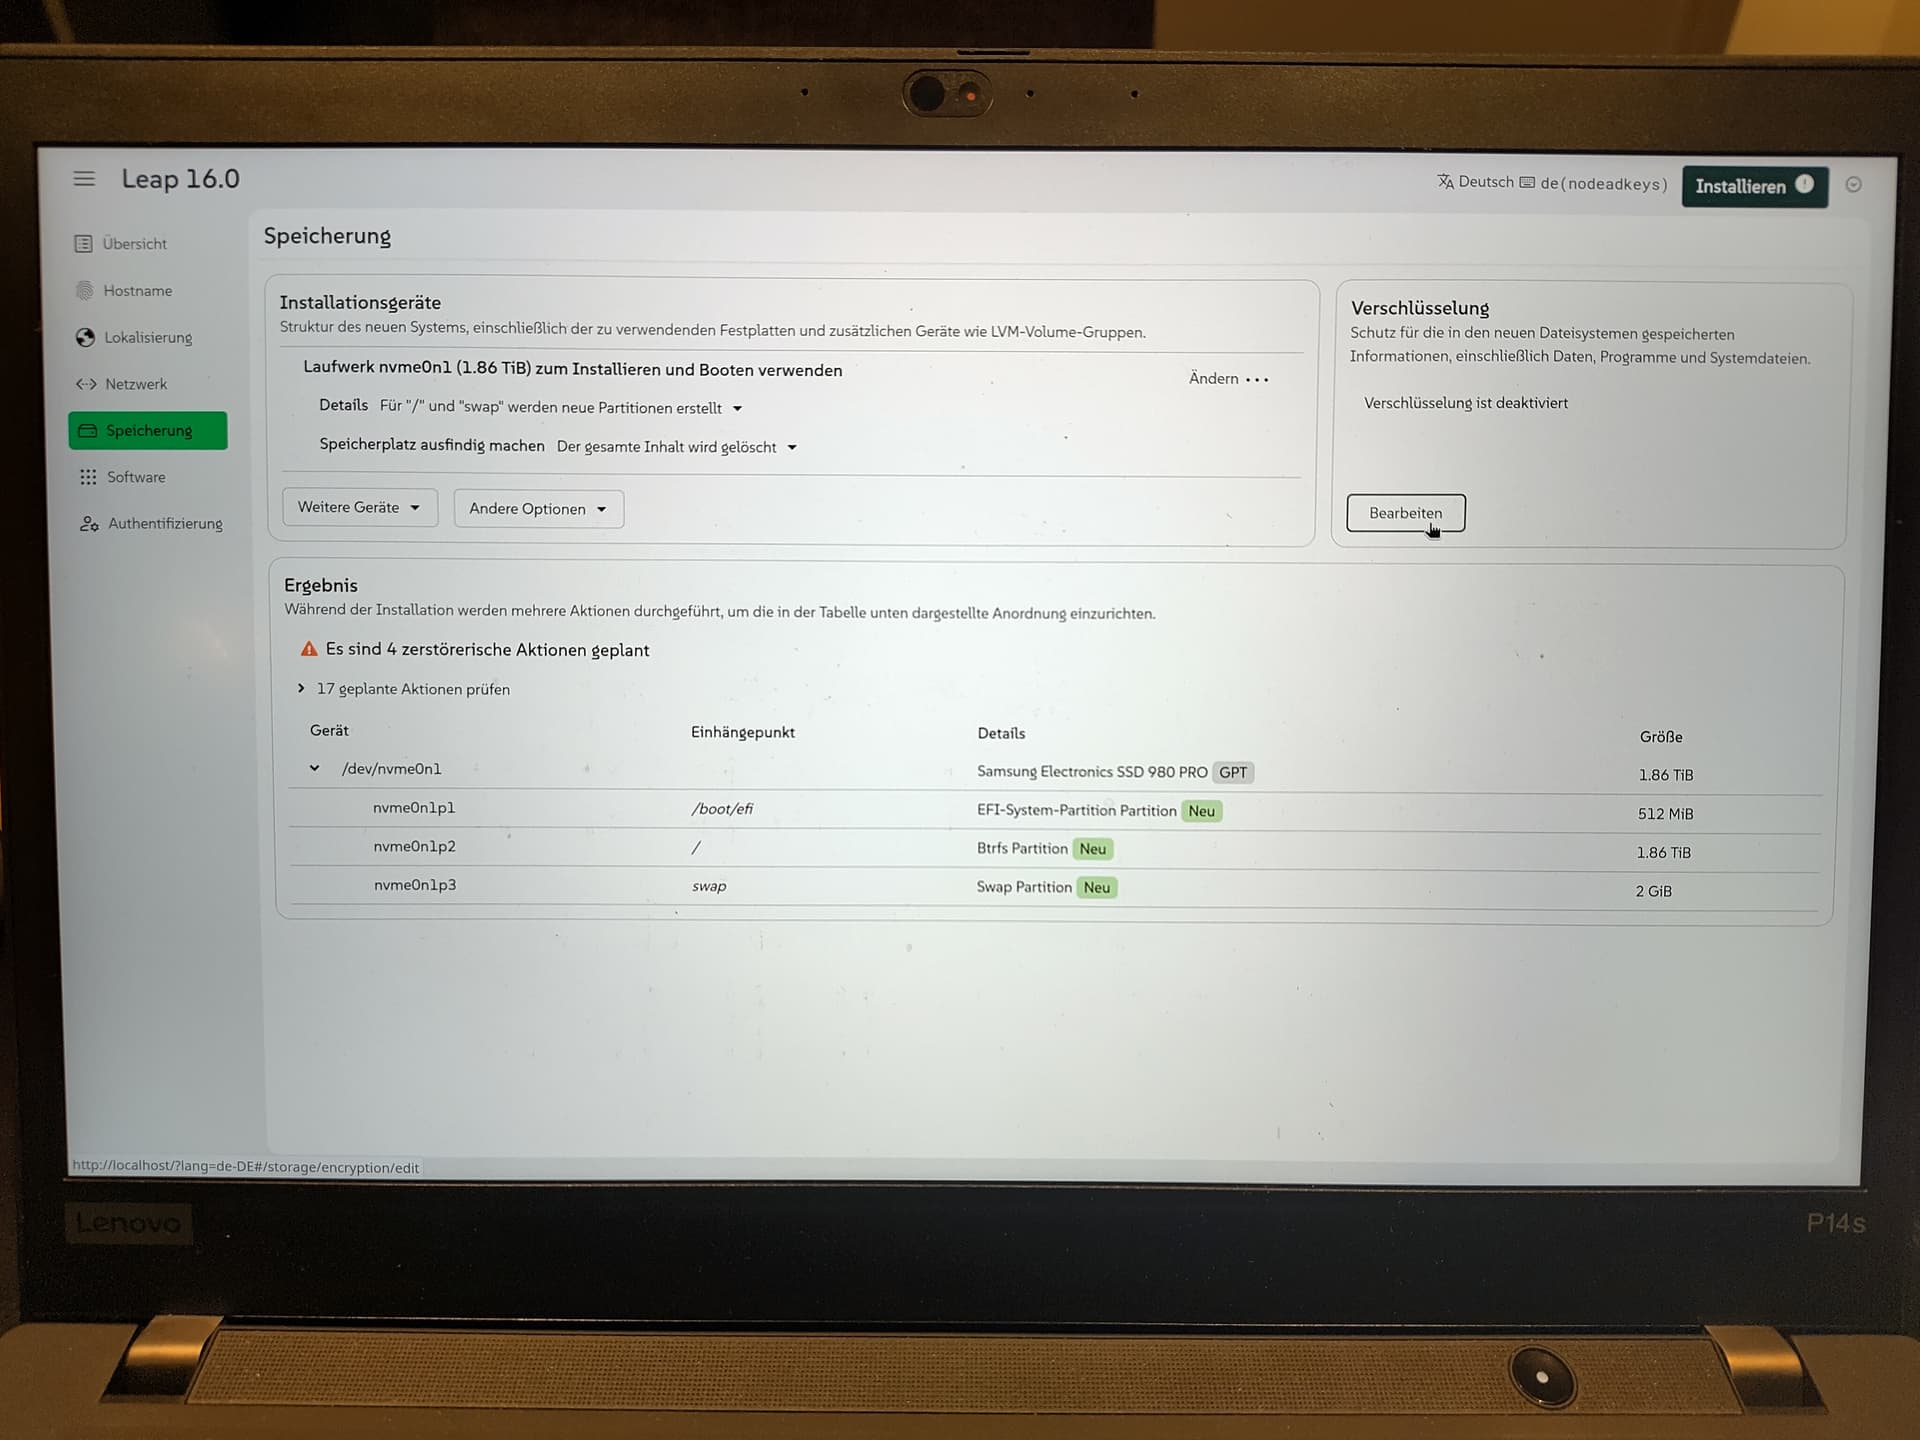The height and width of the screenshot is (1440, 1920).
Task: Click the Übersicht list icon
Action: [x=83, y=244]
